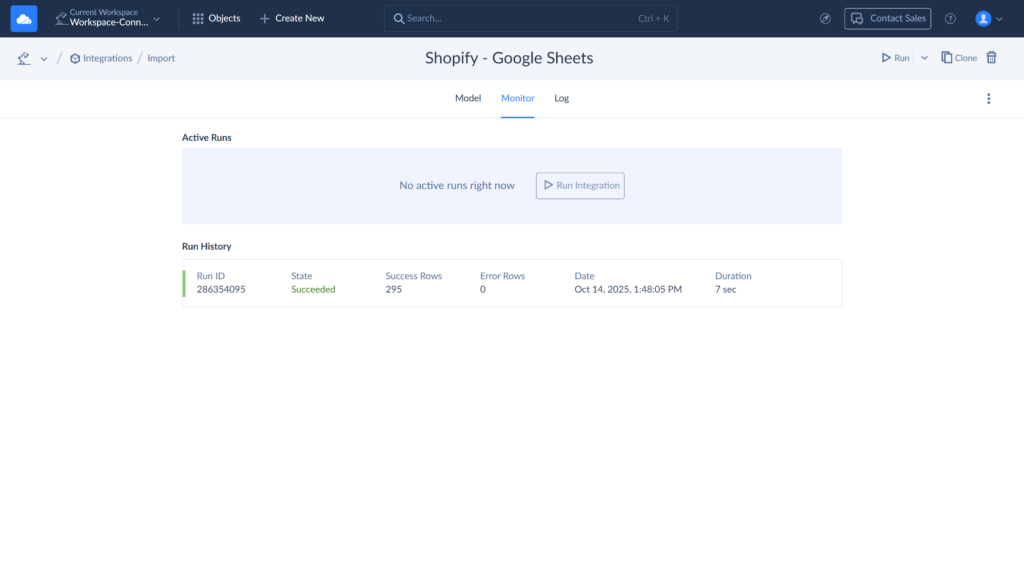Switch to the Log tab

click(x=561, y=98)
